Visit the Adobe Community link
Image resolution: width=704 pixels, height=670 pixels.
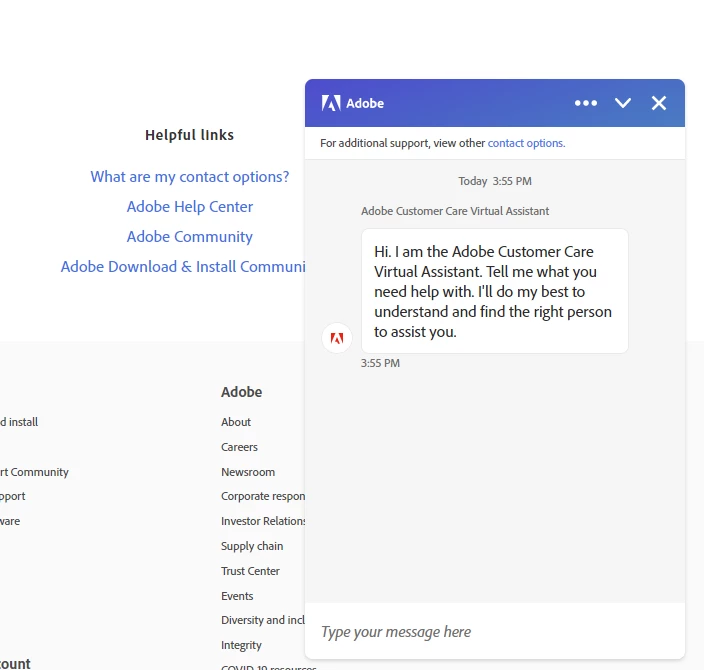pyautogui.click(x=189, y=237)
